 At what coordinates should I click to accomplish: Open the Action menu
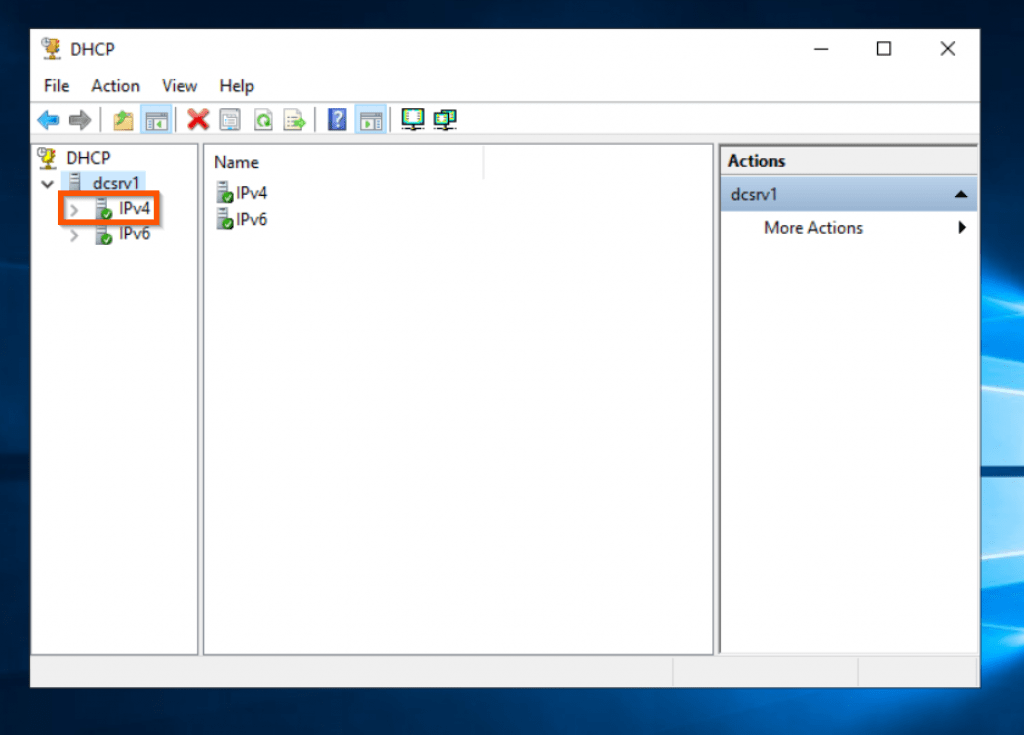point(114,86)
